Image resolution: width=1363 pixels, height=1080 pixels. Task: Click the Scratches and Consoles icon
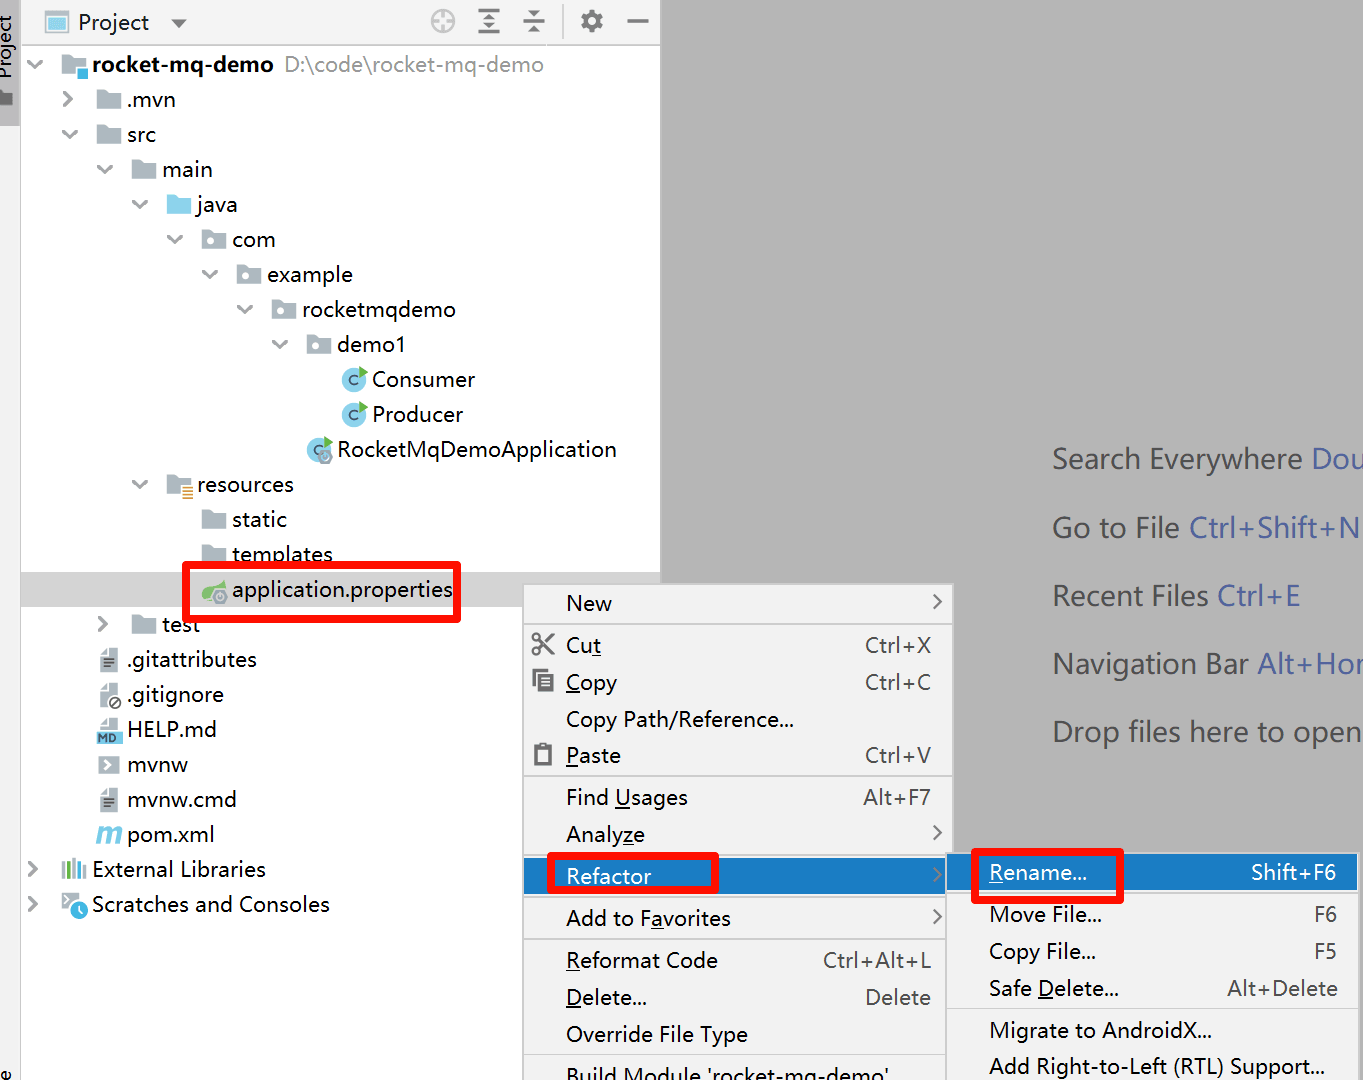[74, 905]
